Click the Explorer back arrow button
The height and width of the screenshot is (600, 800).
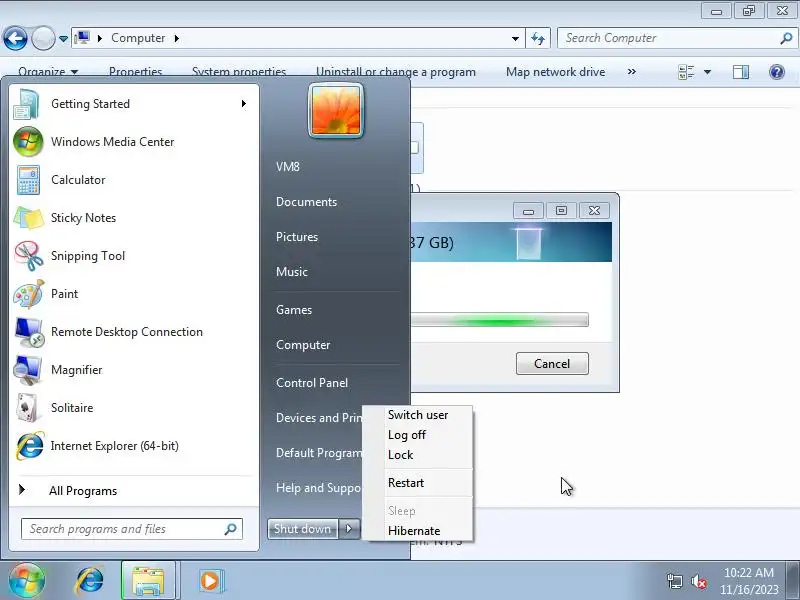(15, 38)
